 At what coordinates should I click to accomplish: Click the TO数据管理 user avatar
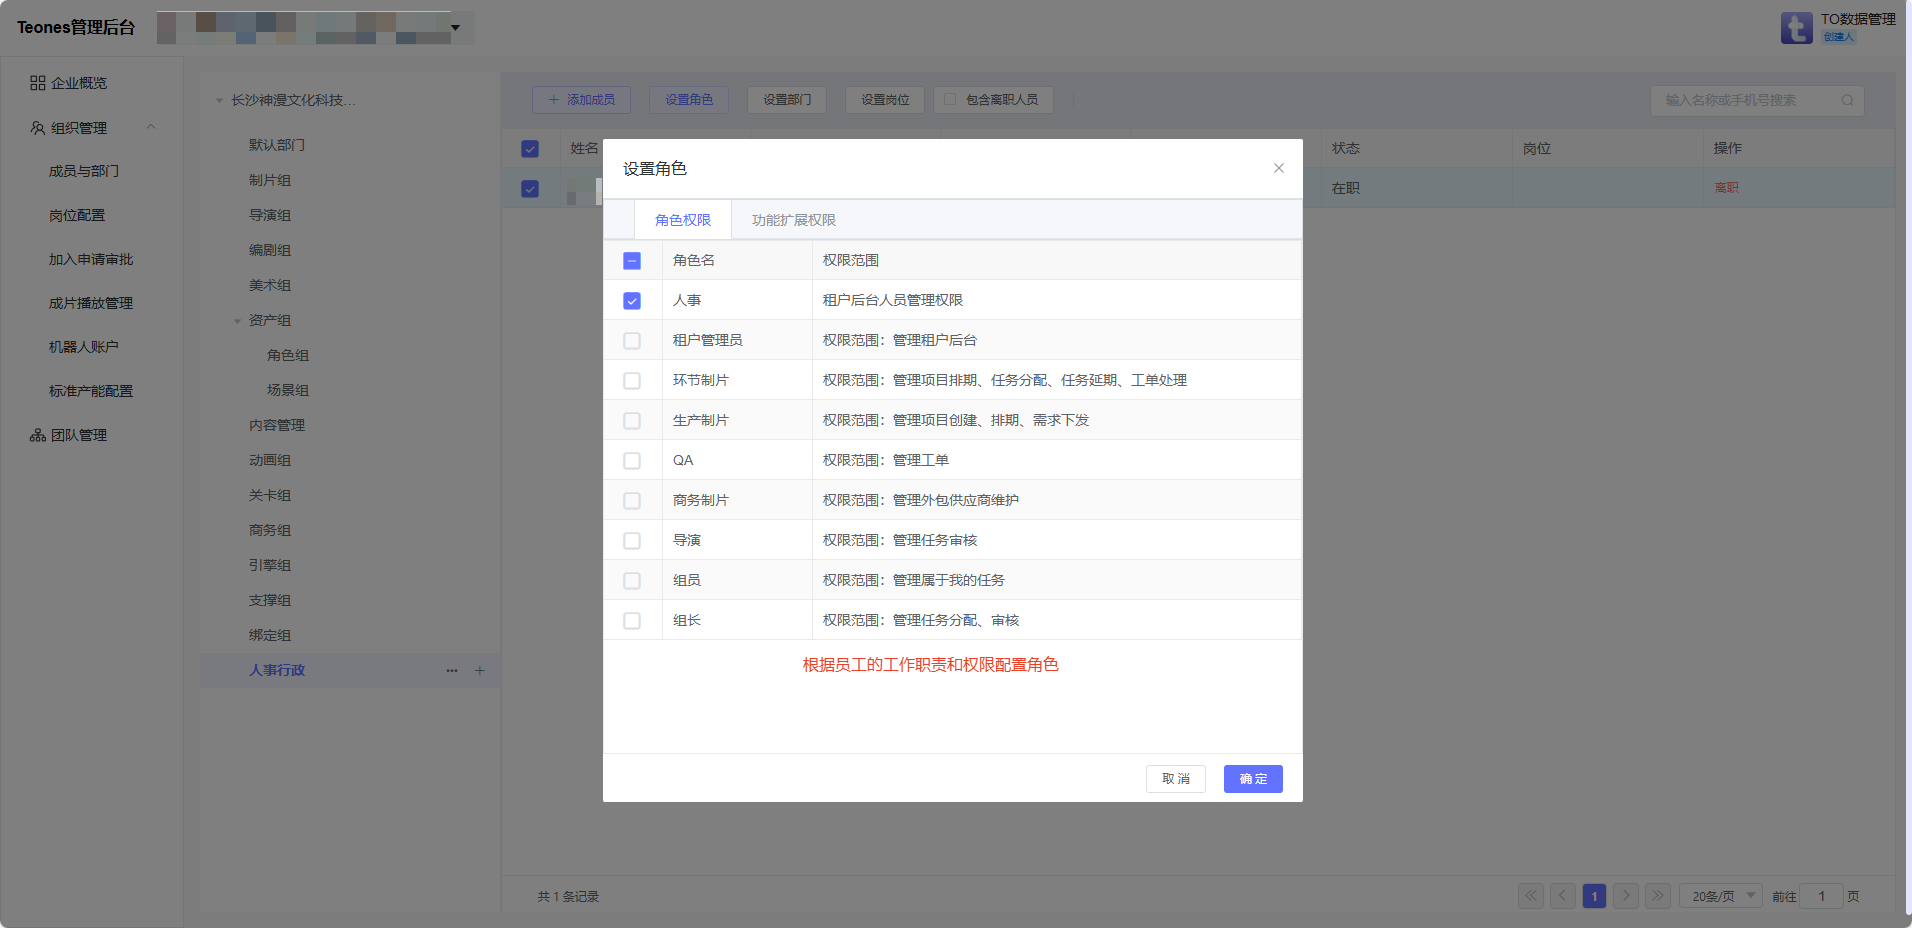(x=1796, y=28)
